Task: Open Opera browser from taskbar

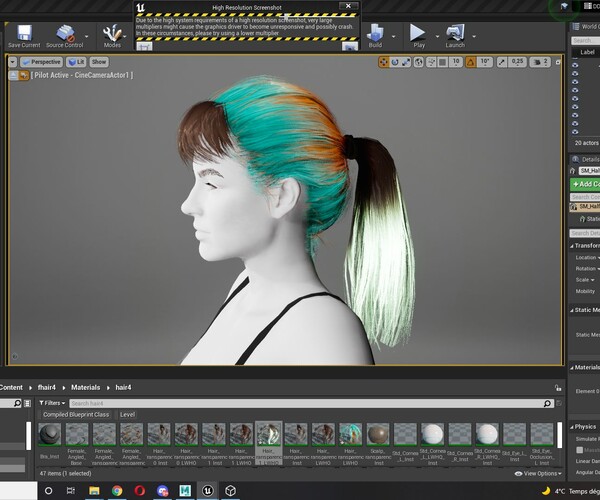Action: [140, 490]
